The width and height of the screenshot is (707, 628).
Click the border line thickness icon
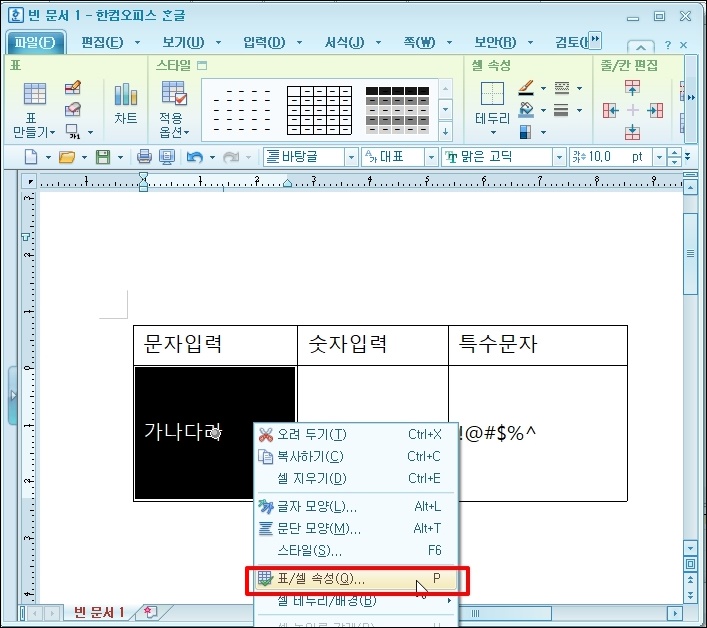point(561,110)
